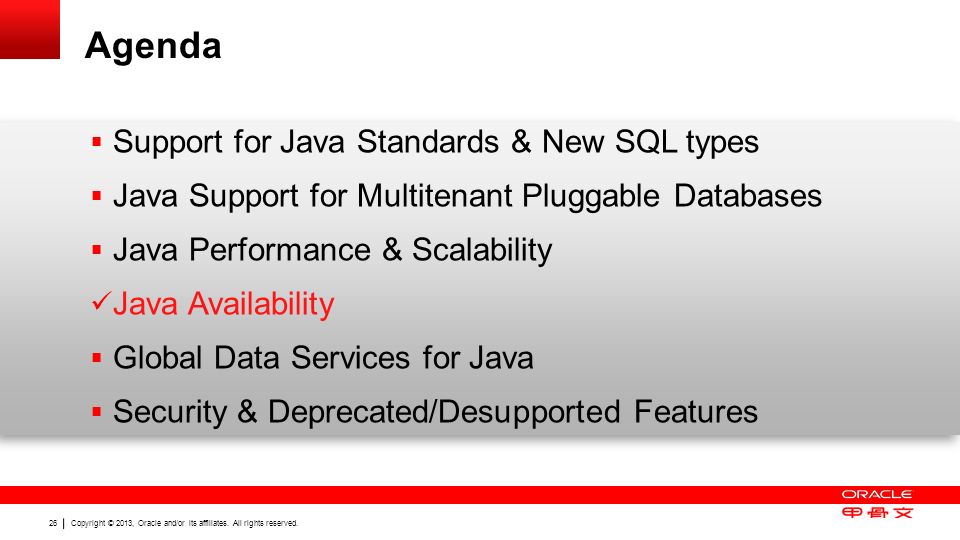This screenshot has width=960, height=540.
Task: Click the slide number 26 in footer
Action: (53, 523)
